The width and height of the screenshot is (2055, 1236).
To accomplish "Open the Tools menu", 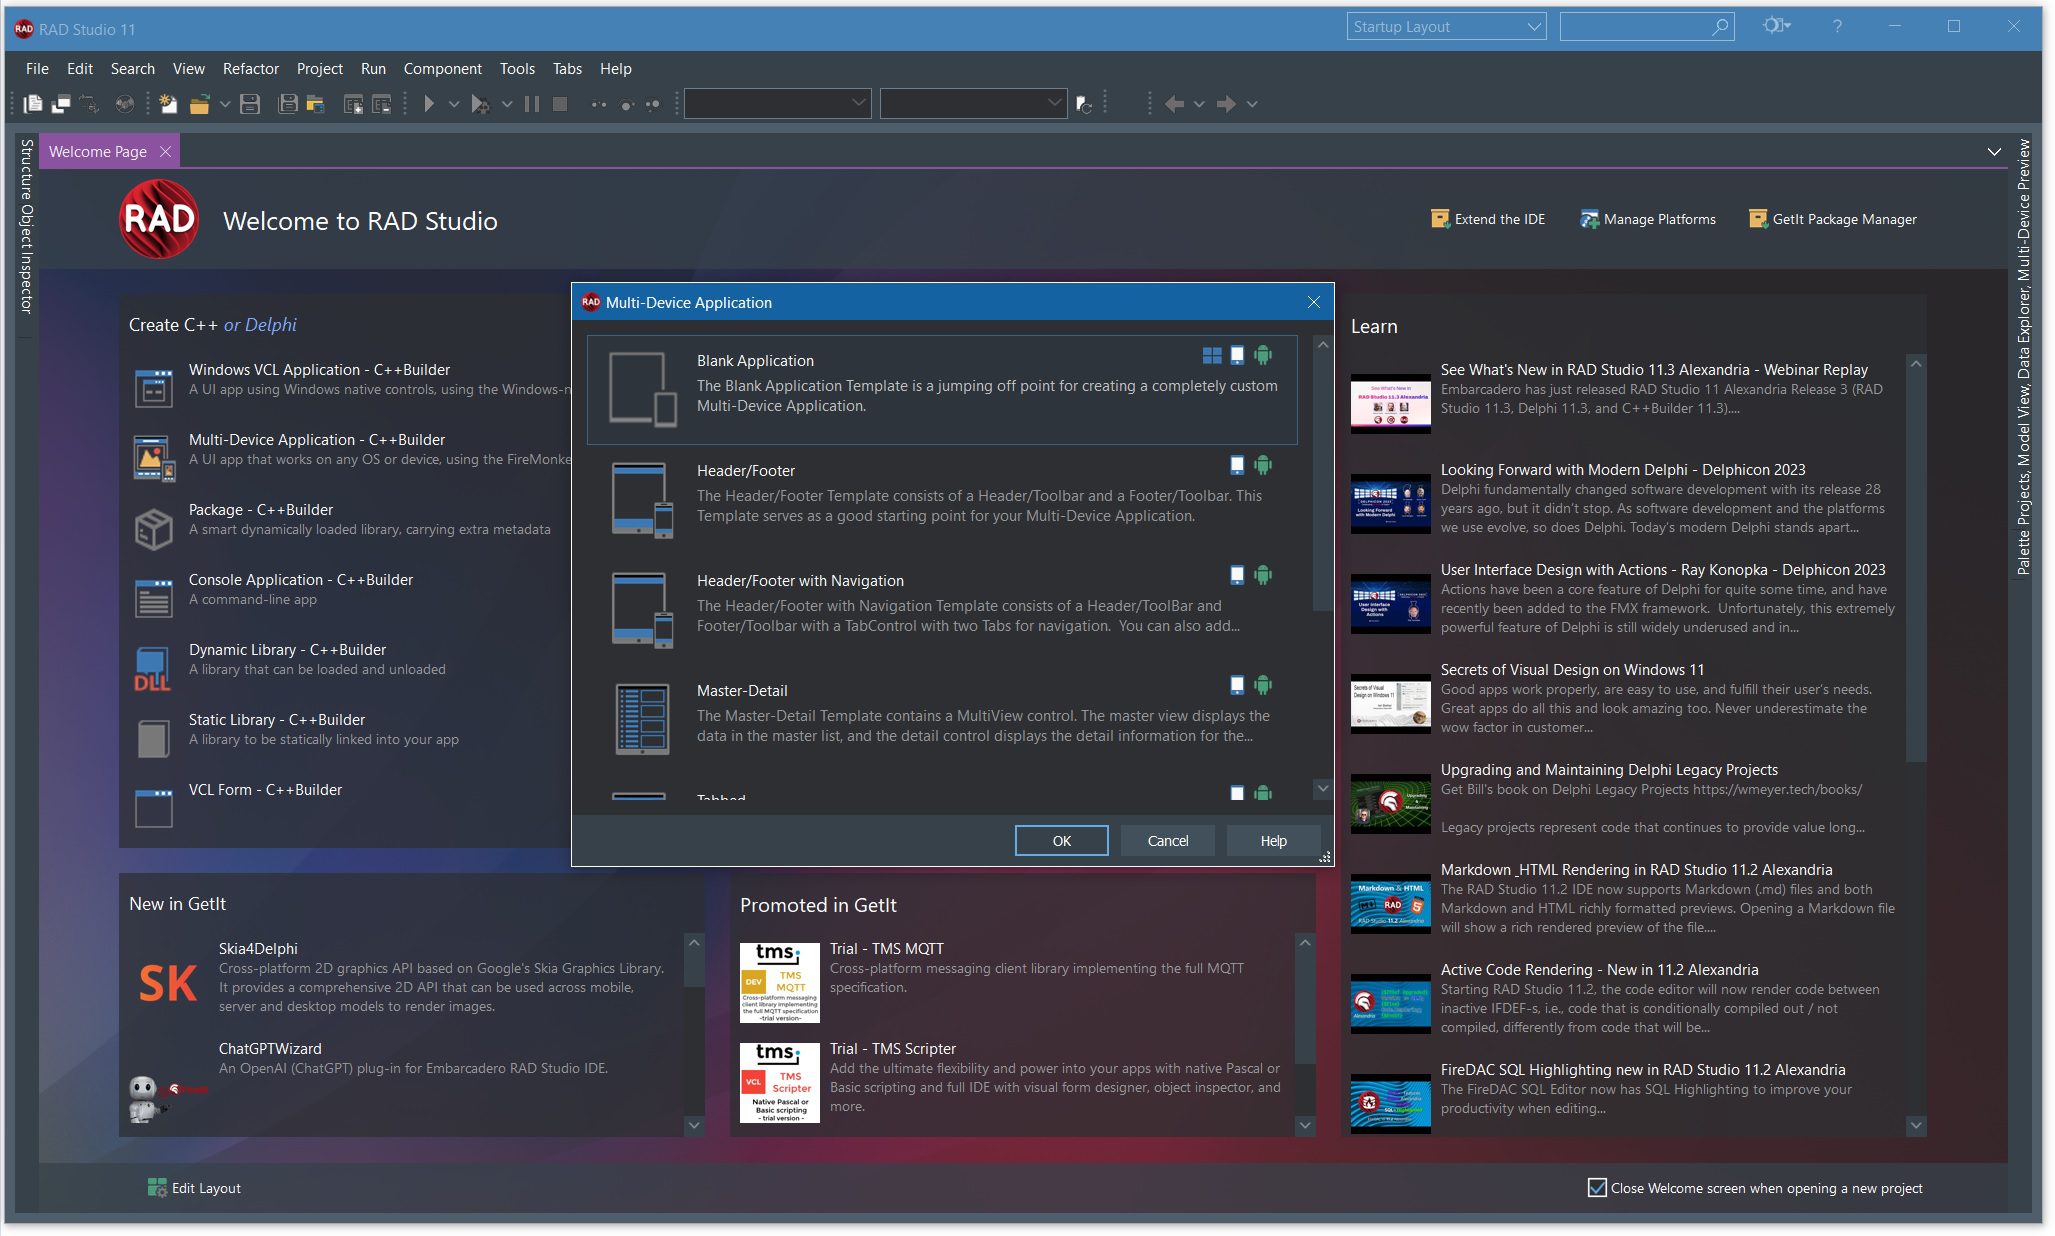I will coord(517,69).
